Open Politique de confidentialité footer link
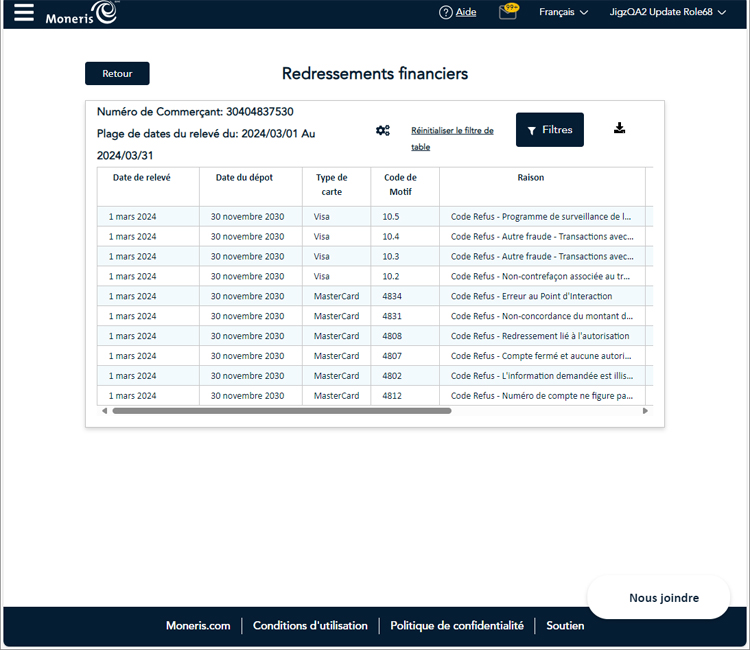Image resolution: width=750 pixels, height=650 pixels. (457, 626)
